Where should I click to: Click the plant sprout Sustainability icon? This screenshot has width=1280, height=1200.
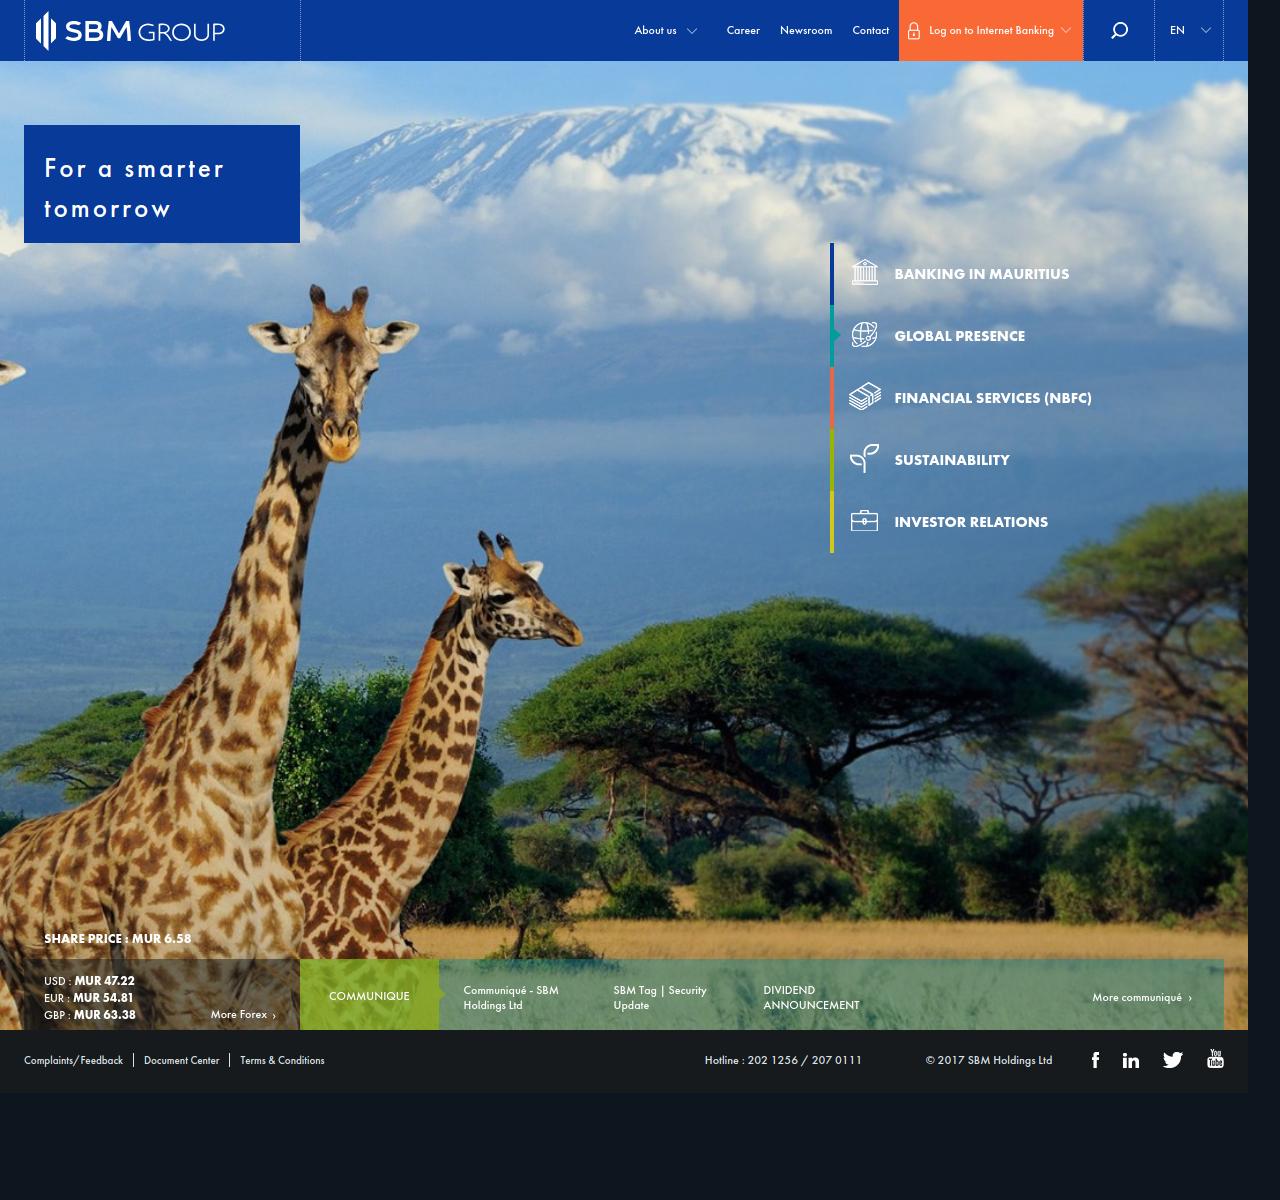tap(864, 459)
